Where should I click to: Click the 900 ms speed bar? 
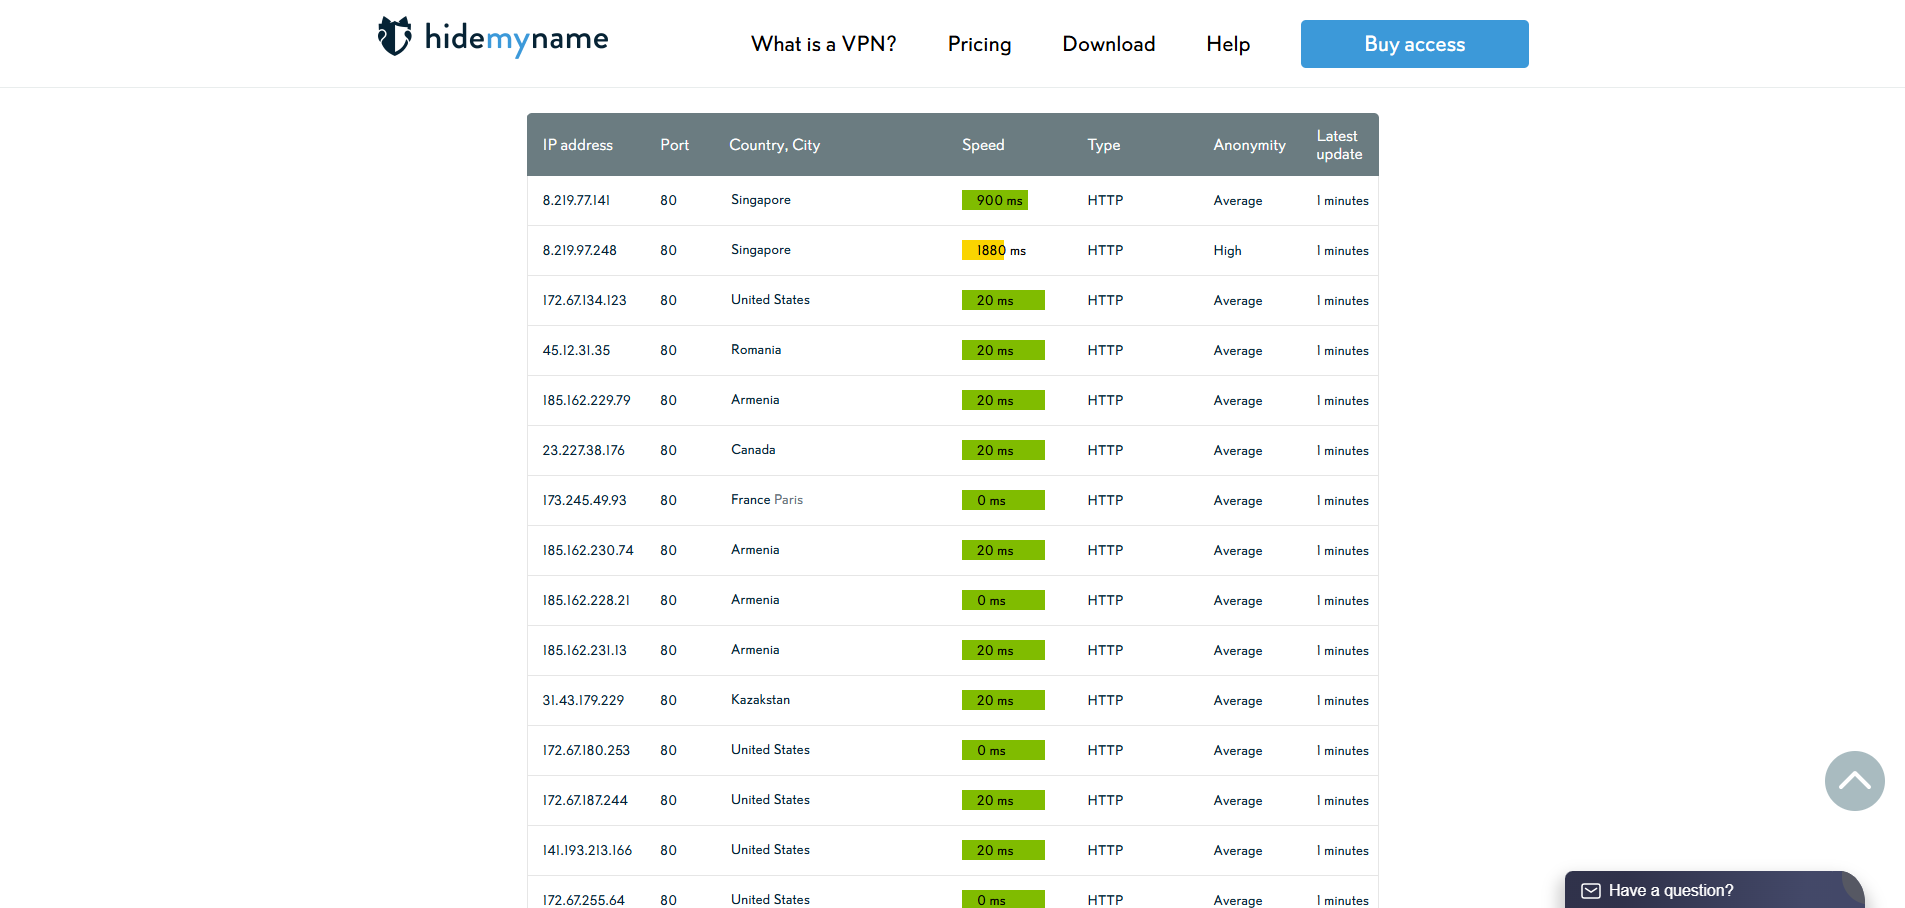click(x=995, y=200)
